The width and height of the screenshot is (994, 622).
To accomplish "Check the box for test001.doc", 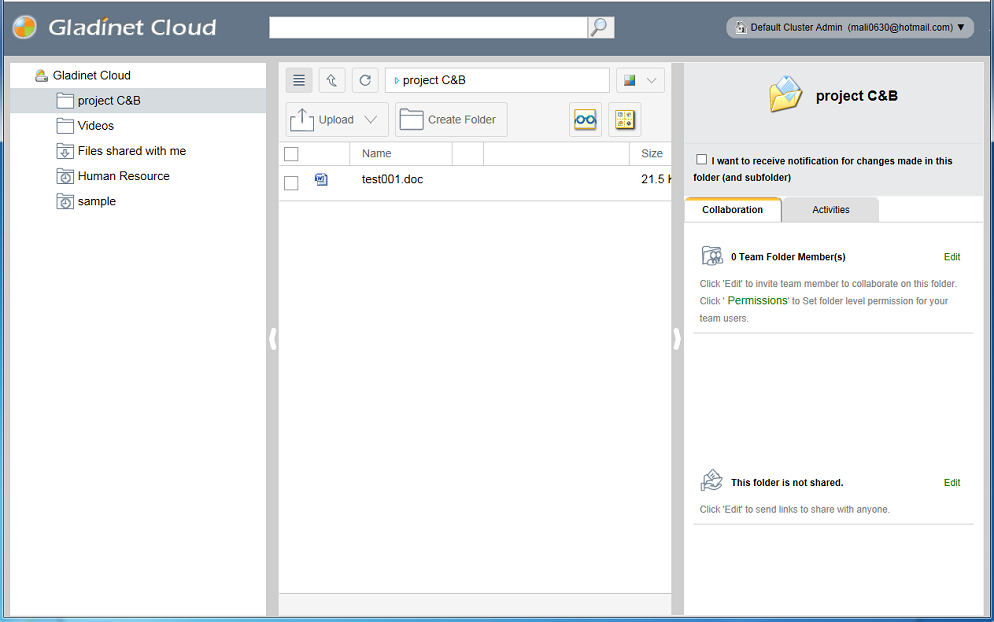I will coord(291,183).
